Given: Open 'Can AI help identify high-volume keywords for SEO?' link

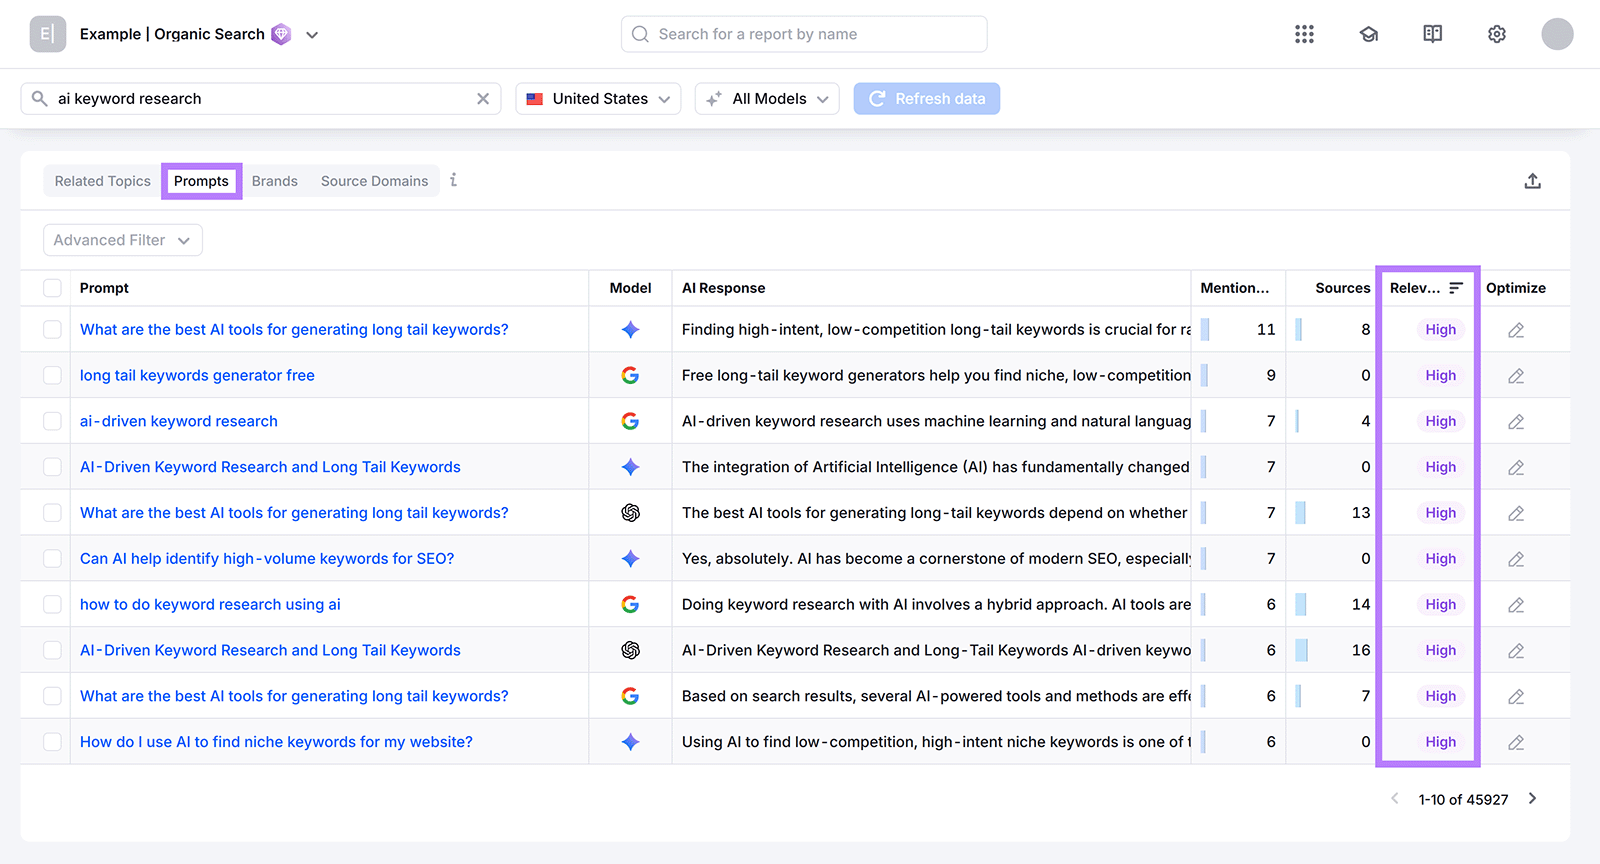Looking at the screenshot, I should (267, 558).
